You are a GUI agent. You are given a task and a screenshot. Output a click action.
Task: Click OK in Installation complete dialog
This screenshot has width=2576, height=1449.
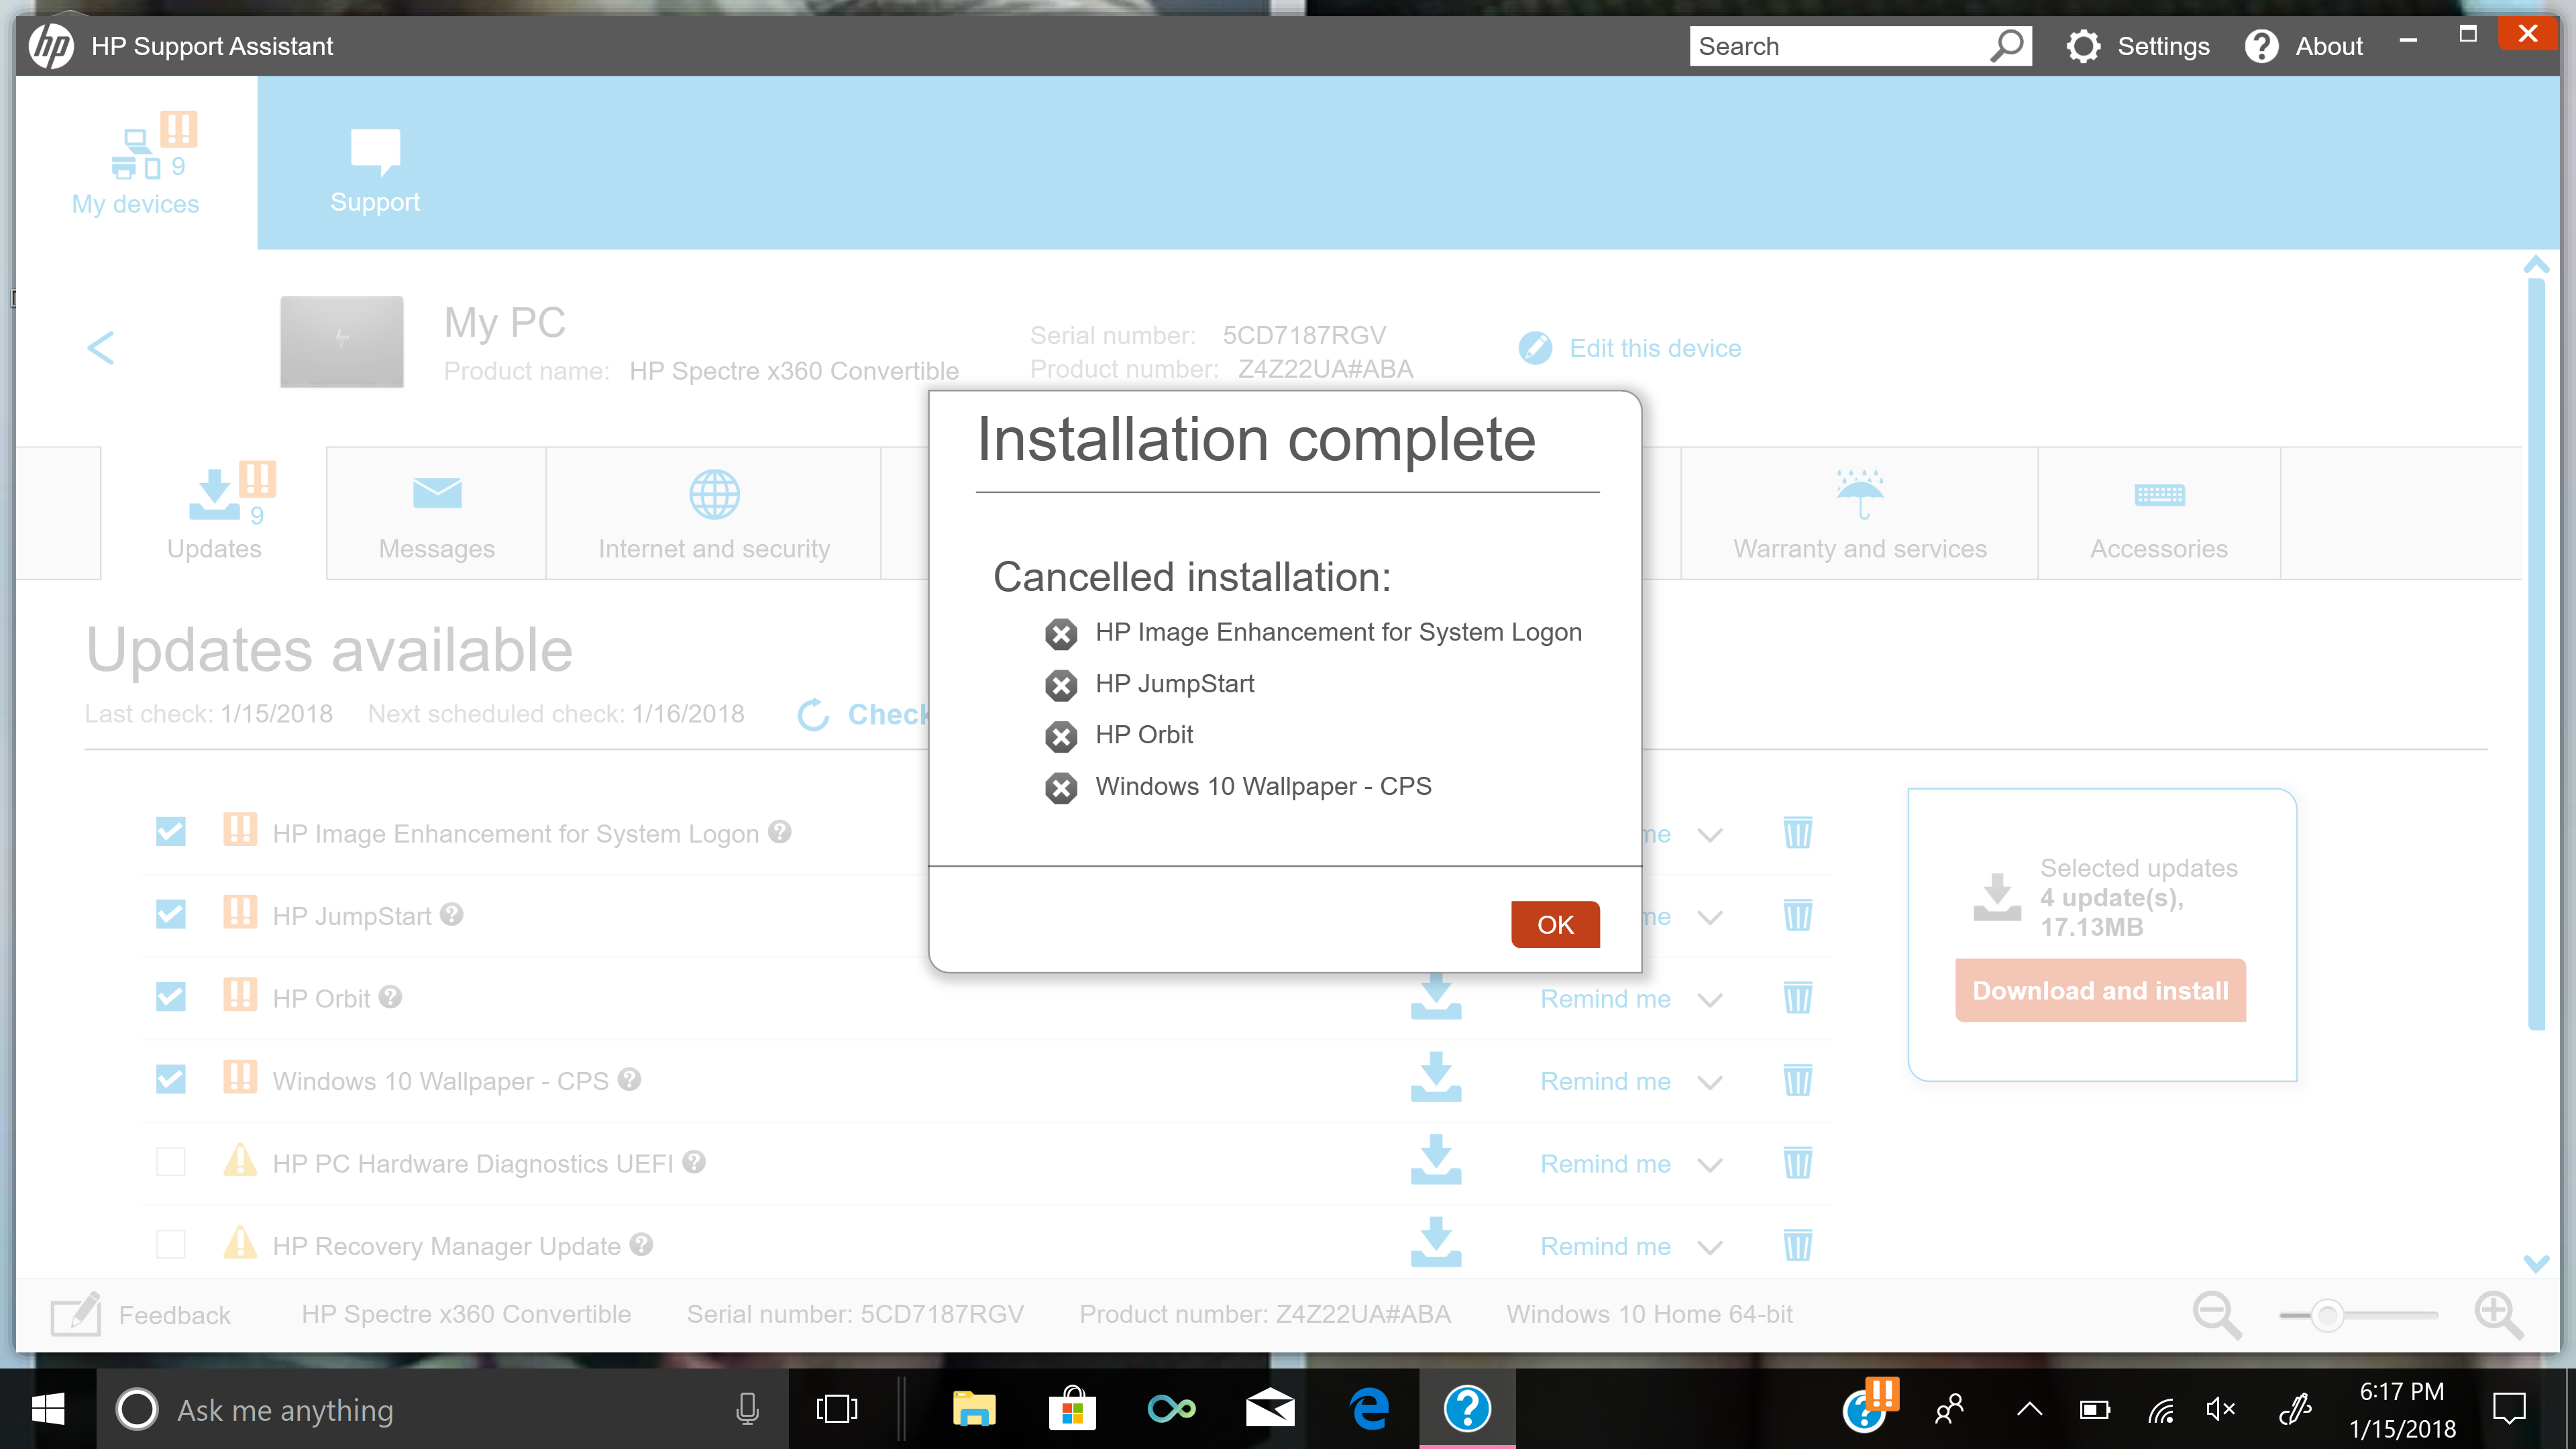tap(1555, 924)
